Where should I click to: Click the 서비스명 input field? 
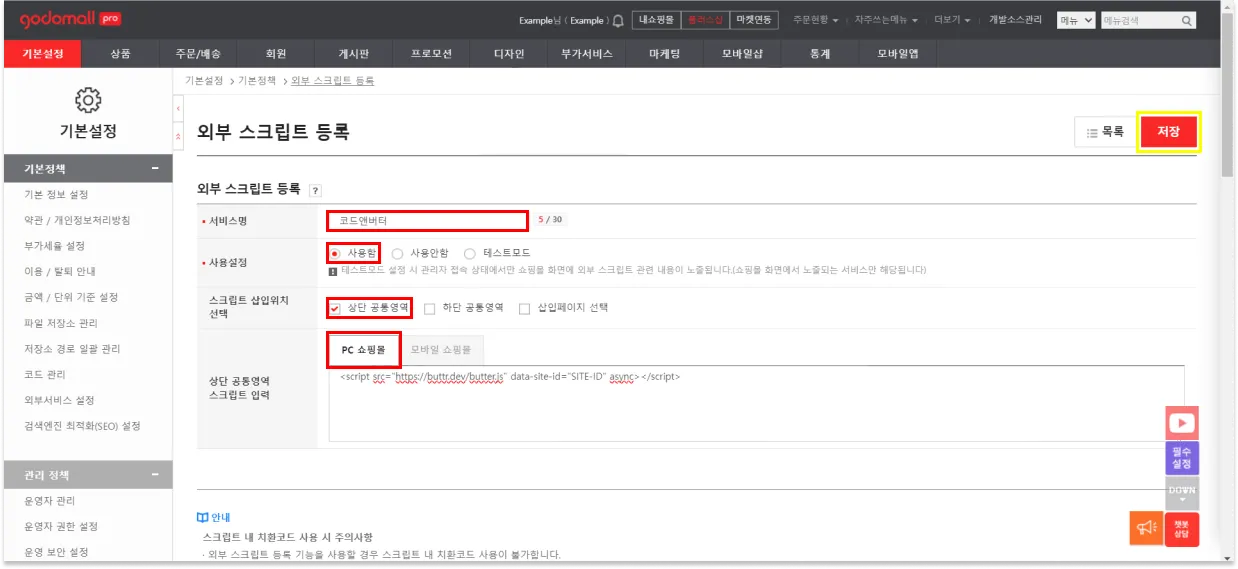click(427, 220)
